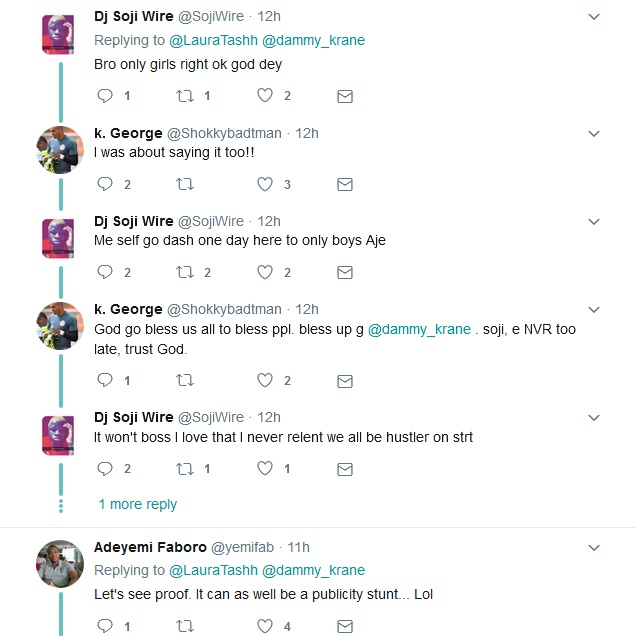Retweet the "It won't boss I love that" tweet

185,468
